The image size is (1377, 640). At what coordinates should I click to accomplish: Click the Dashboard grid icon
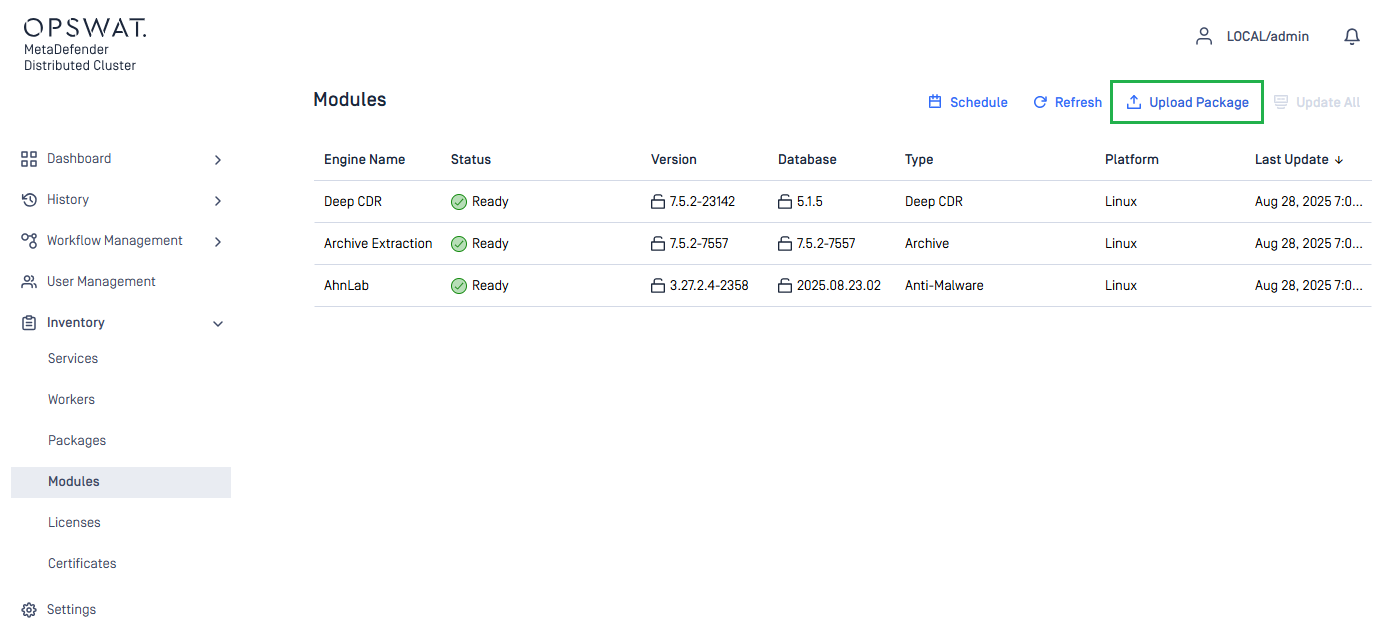click(x=29, y=159)
